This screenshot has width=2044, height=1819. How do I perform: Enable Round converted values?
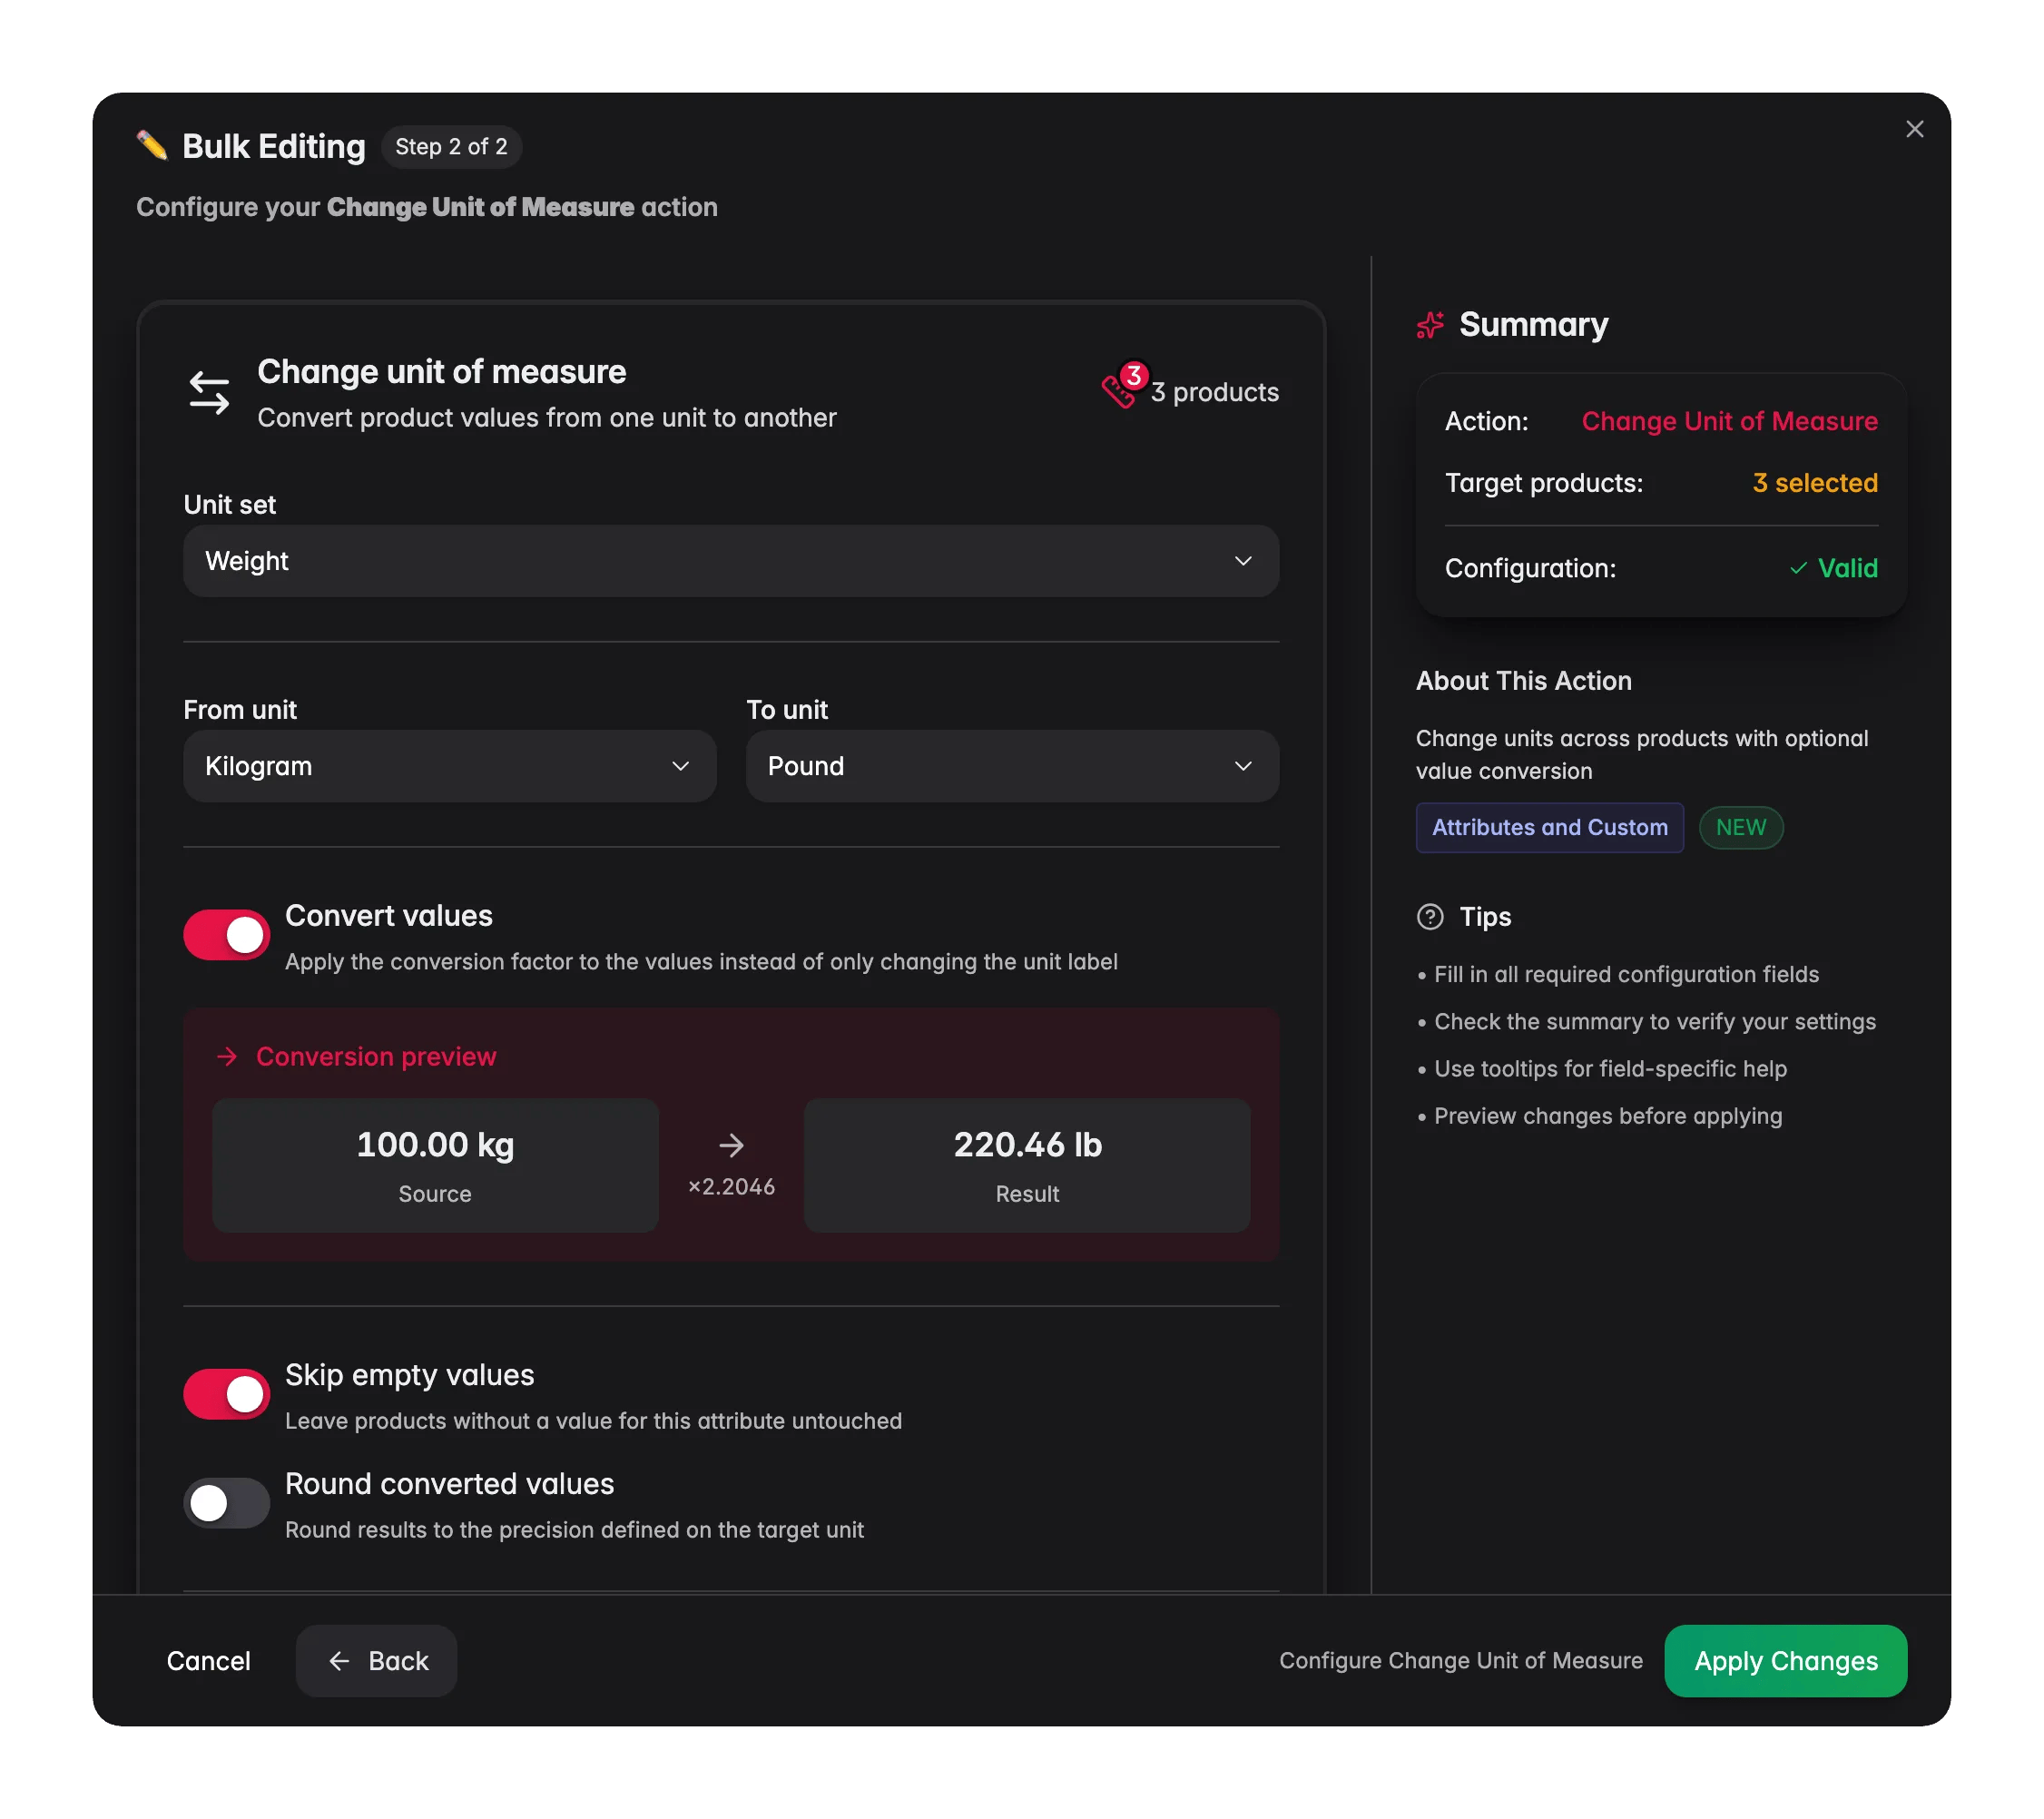[x=227, y=1503]
